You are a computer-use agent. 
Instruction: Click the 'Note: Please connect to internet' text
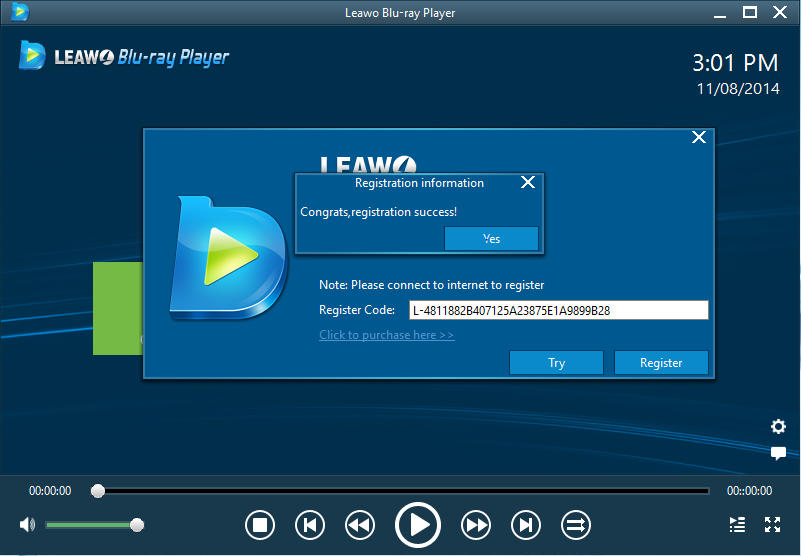(432, 285)
